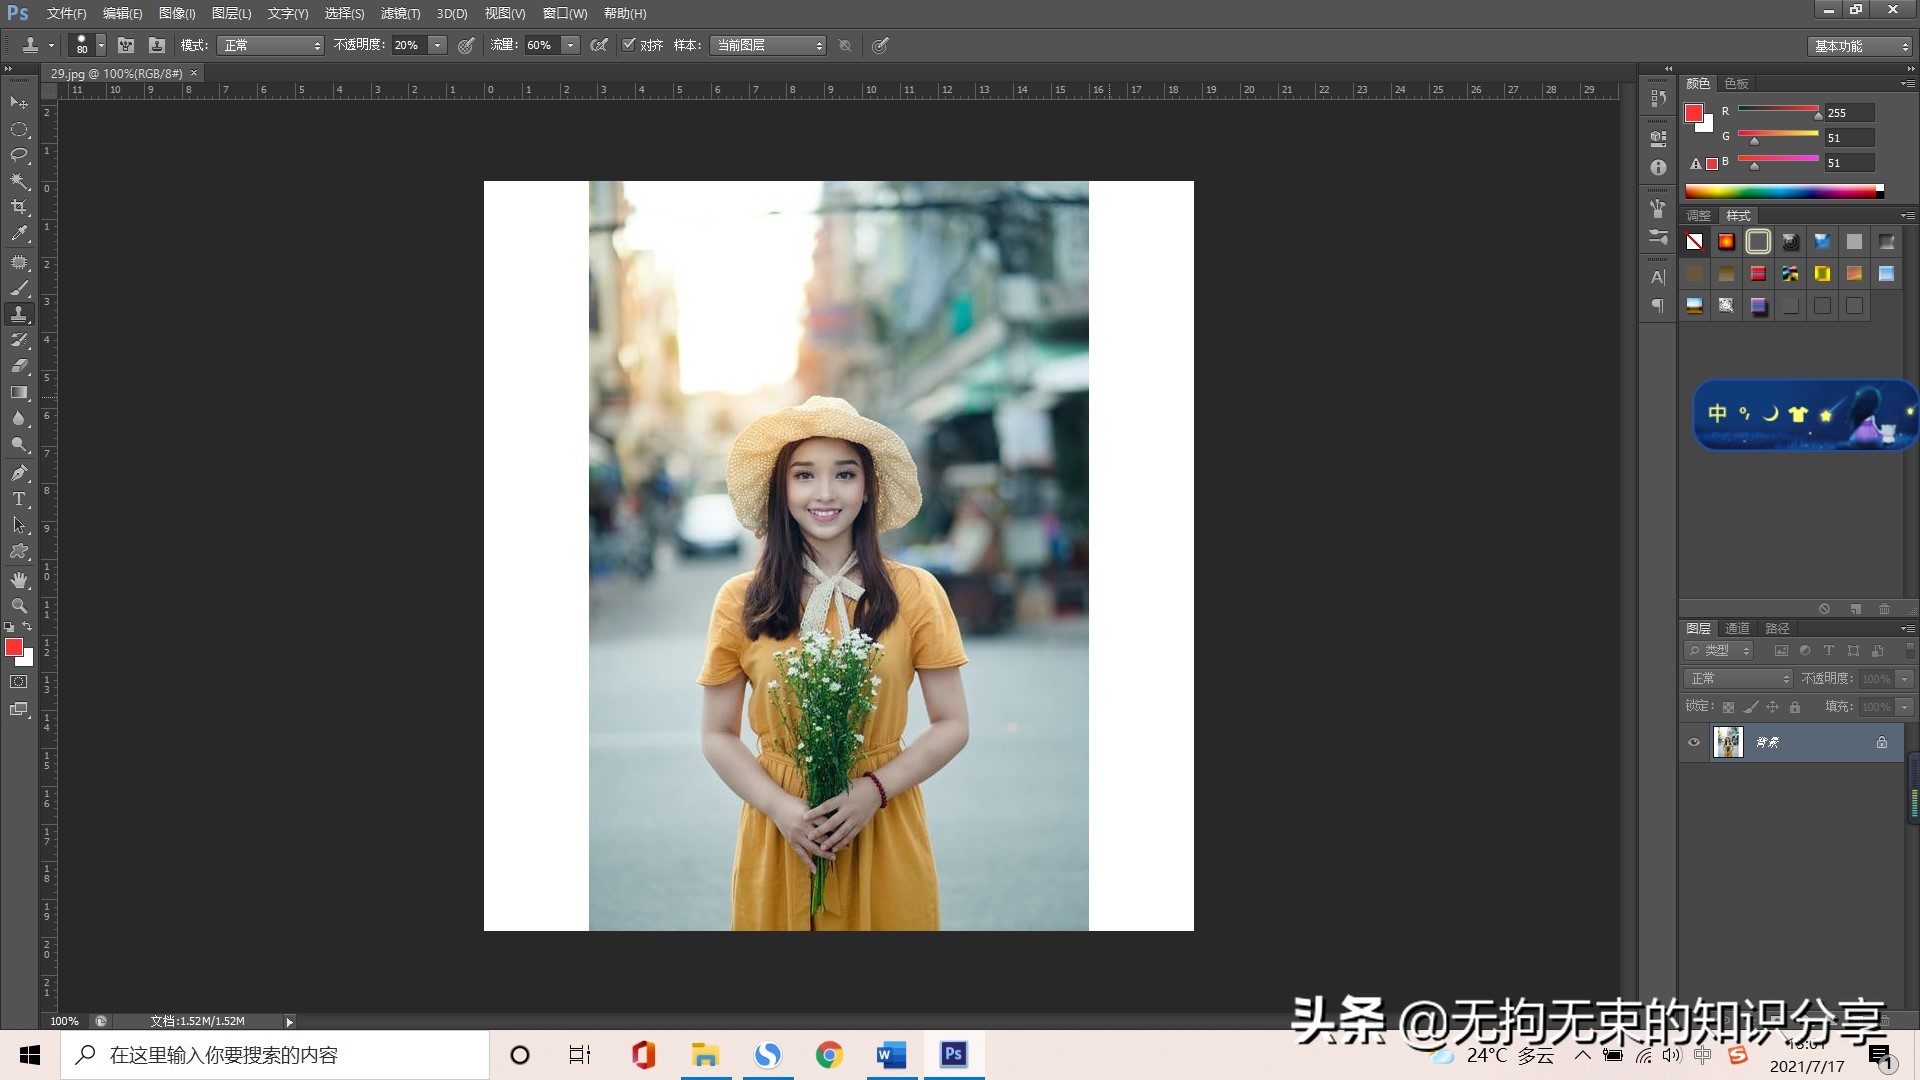Open the sample (样本) current layer dropdown
The image size is (1920, 1080).
click(x=767, y=45)
